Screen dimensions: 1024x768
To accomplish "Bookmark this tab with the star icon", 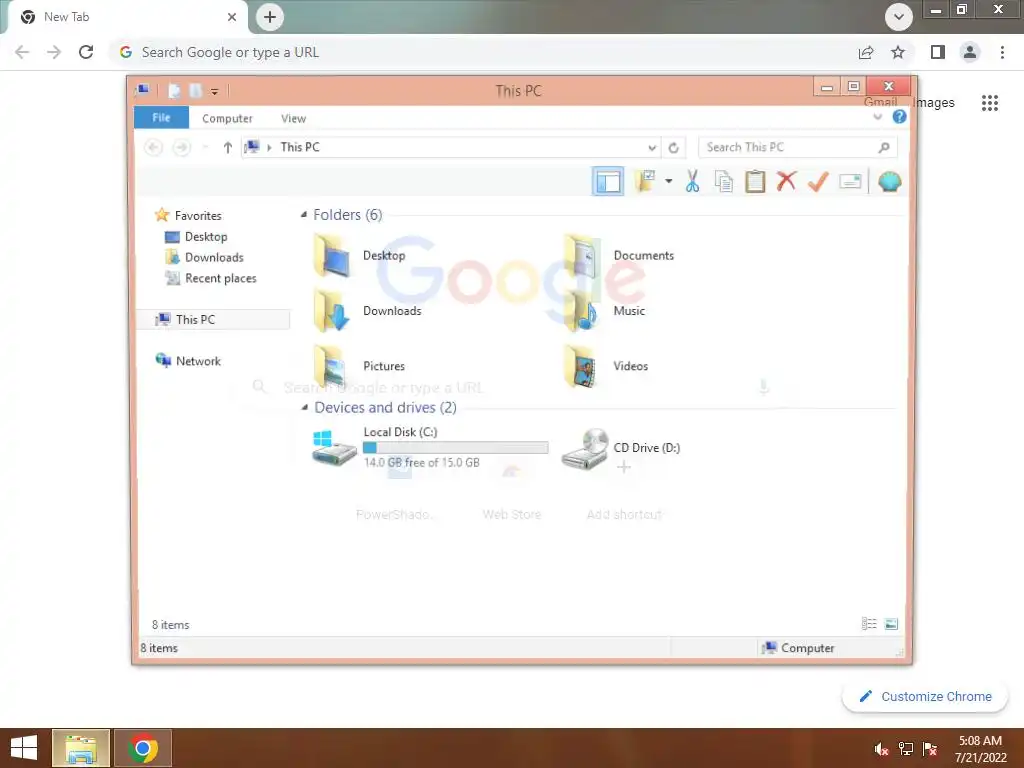I will pos(898,52).
